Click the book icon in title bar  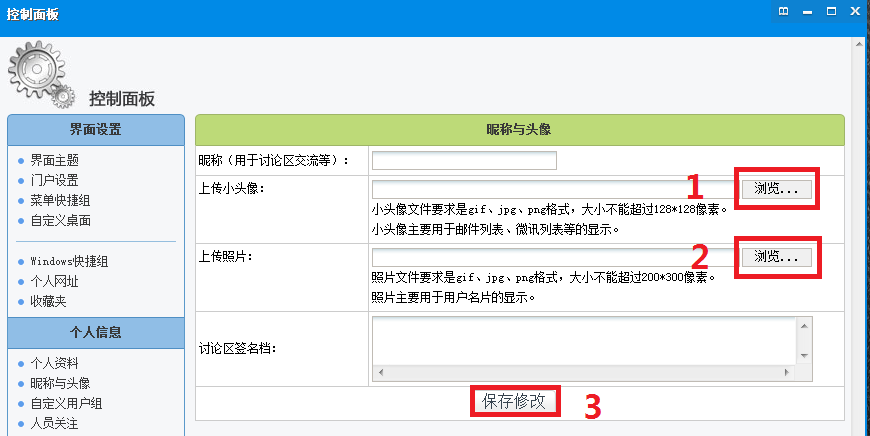784,12
